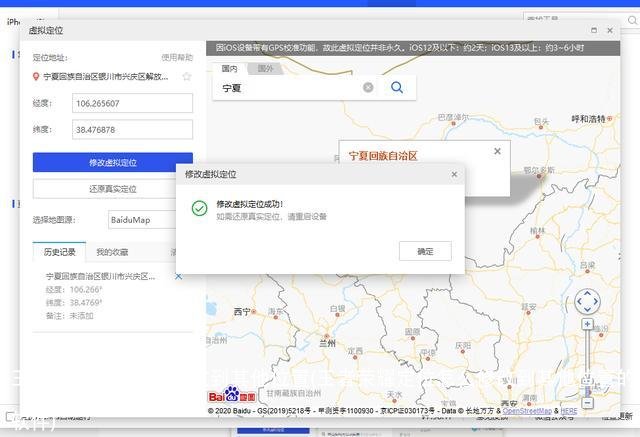
Task: Favorite the current location star icon
Action: click(x=187, y=76)
